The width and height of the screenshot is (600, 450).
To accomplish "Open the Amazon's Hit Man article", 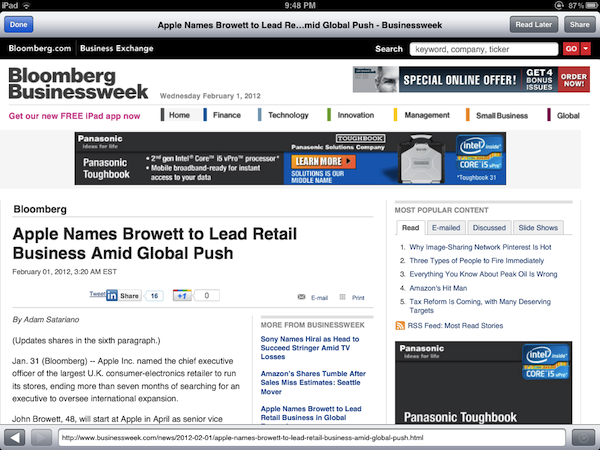I will point(438,288).
